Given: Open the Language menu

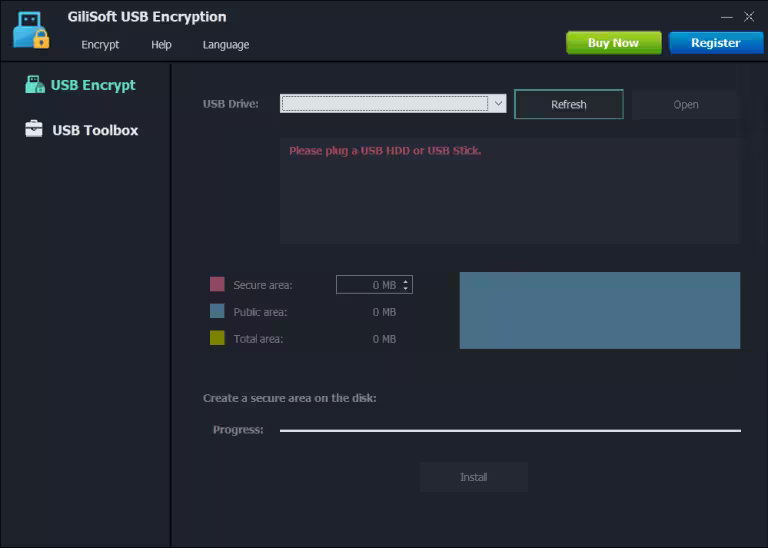Looking at the screenshot, I should (x=226, y=45).
